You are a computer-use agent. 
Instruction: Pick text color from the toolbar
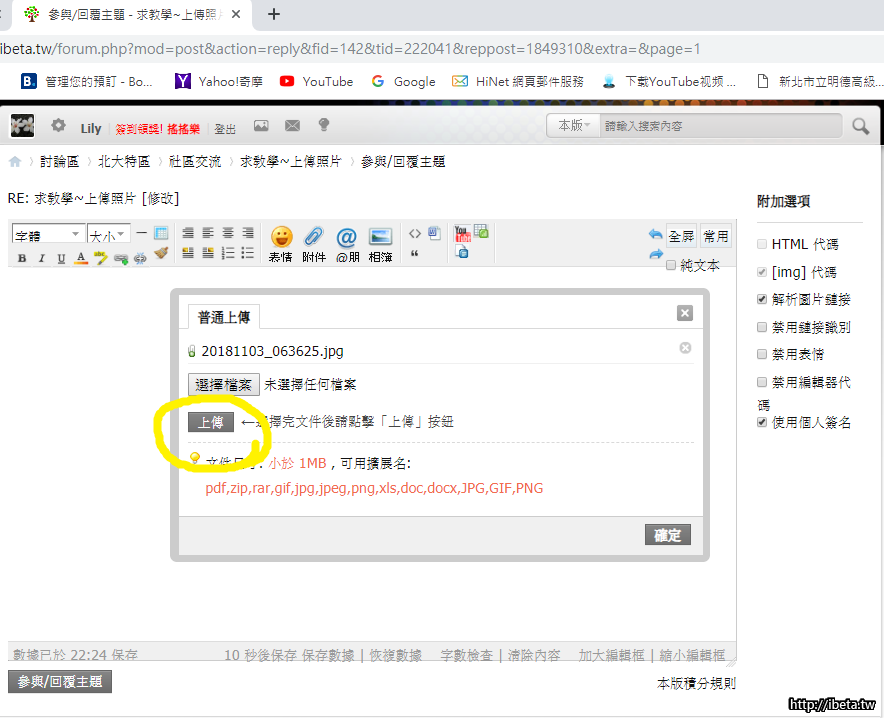coord(81,258)
